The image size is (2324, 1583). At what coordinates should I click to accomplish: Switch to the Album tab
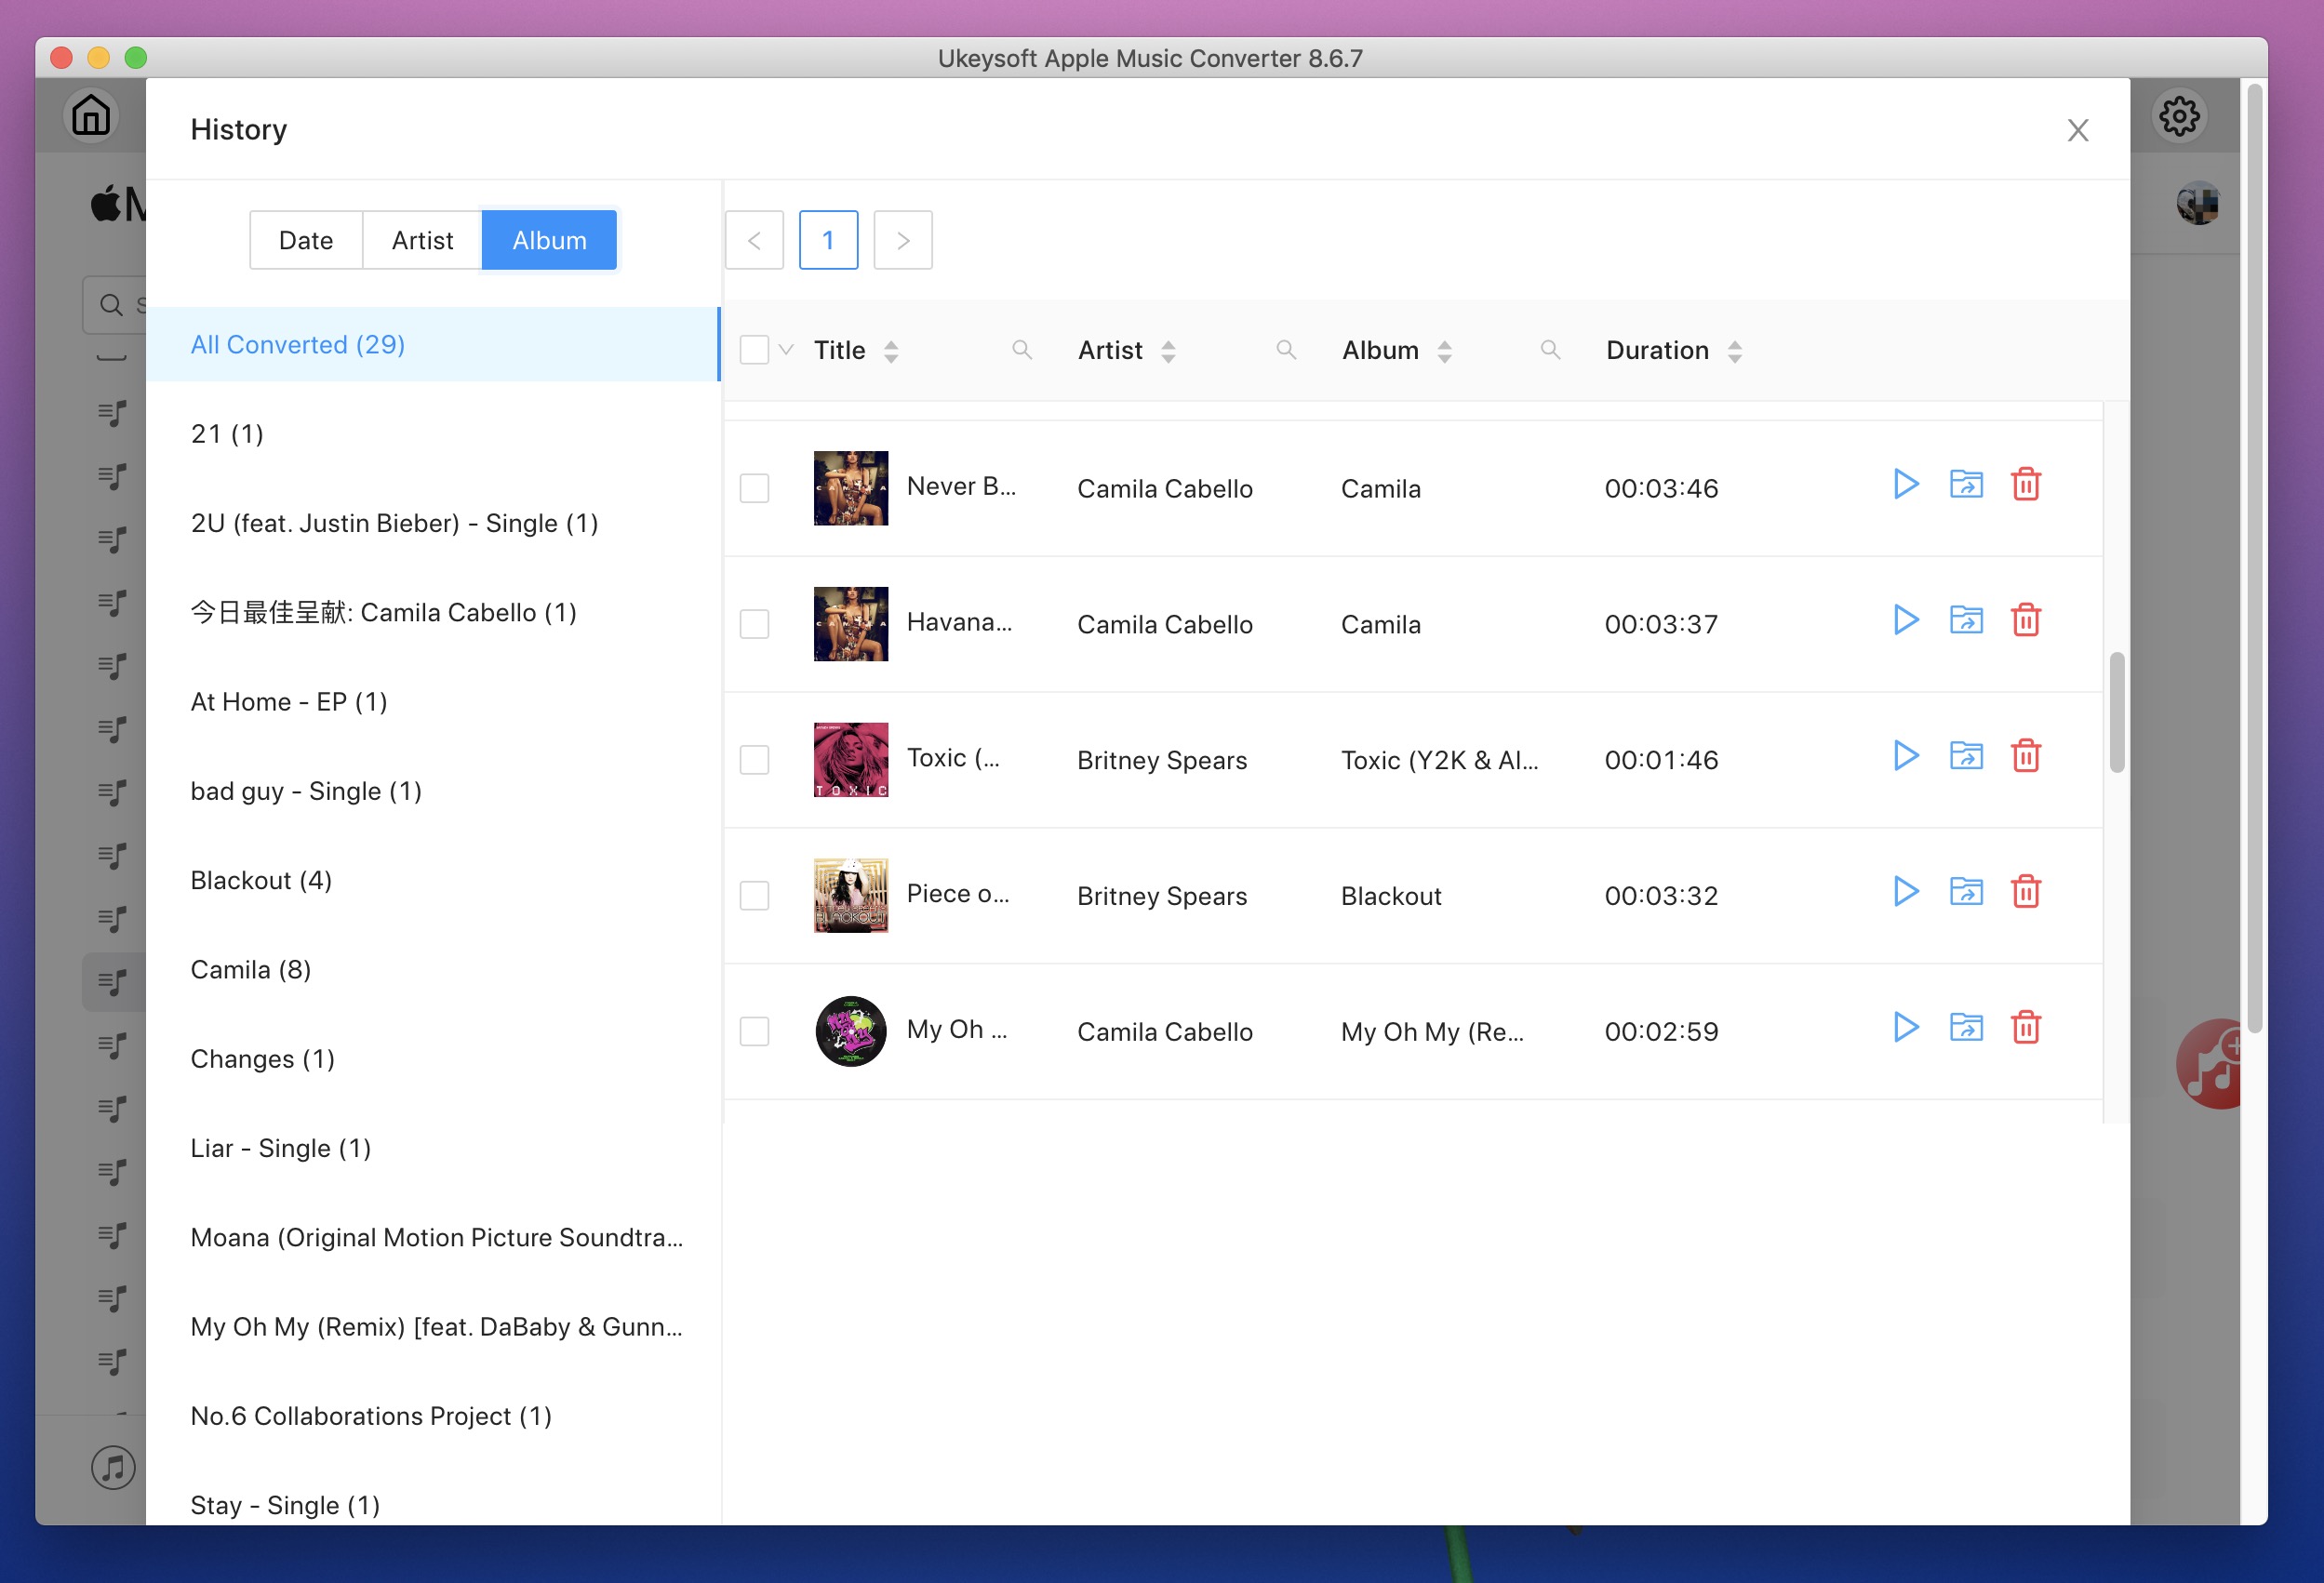[x=549, y=241]
